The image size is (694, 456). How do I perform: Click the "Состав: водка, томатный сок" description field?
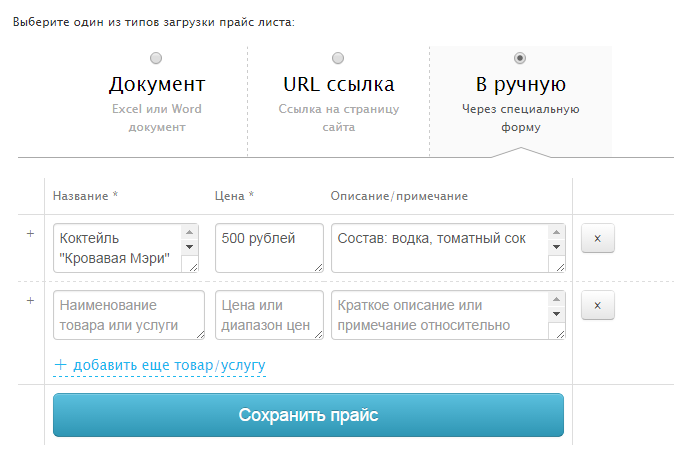pos(438,247)
